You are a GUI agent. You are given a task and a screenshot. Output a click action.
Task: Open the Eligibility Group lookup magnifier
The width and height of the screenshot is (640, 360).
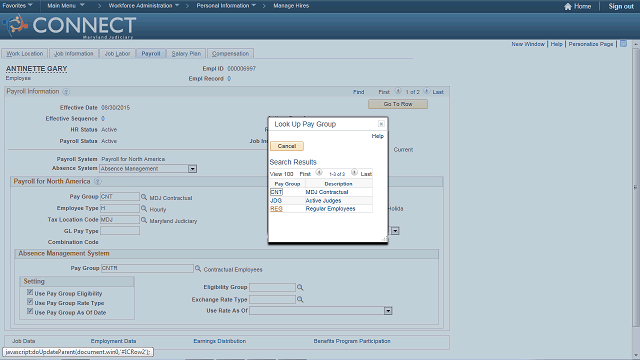pos(300,287)
